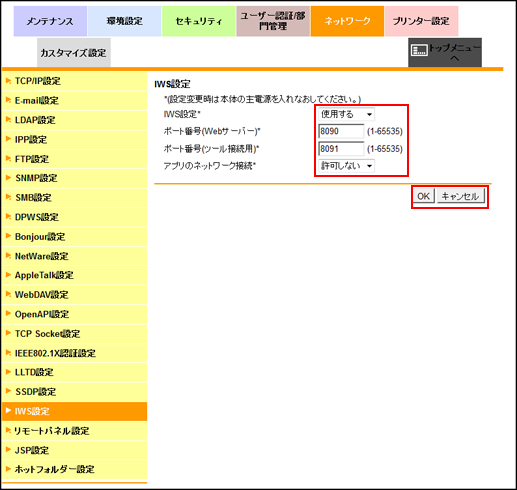Click the OK button
Image resolution: width=517 pixels, height=490 pixels.
pos(423,196)
